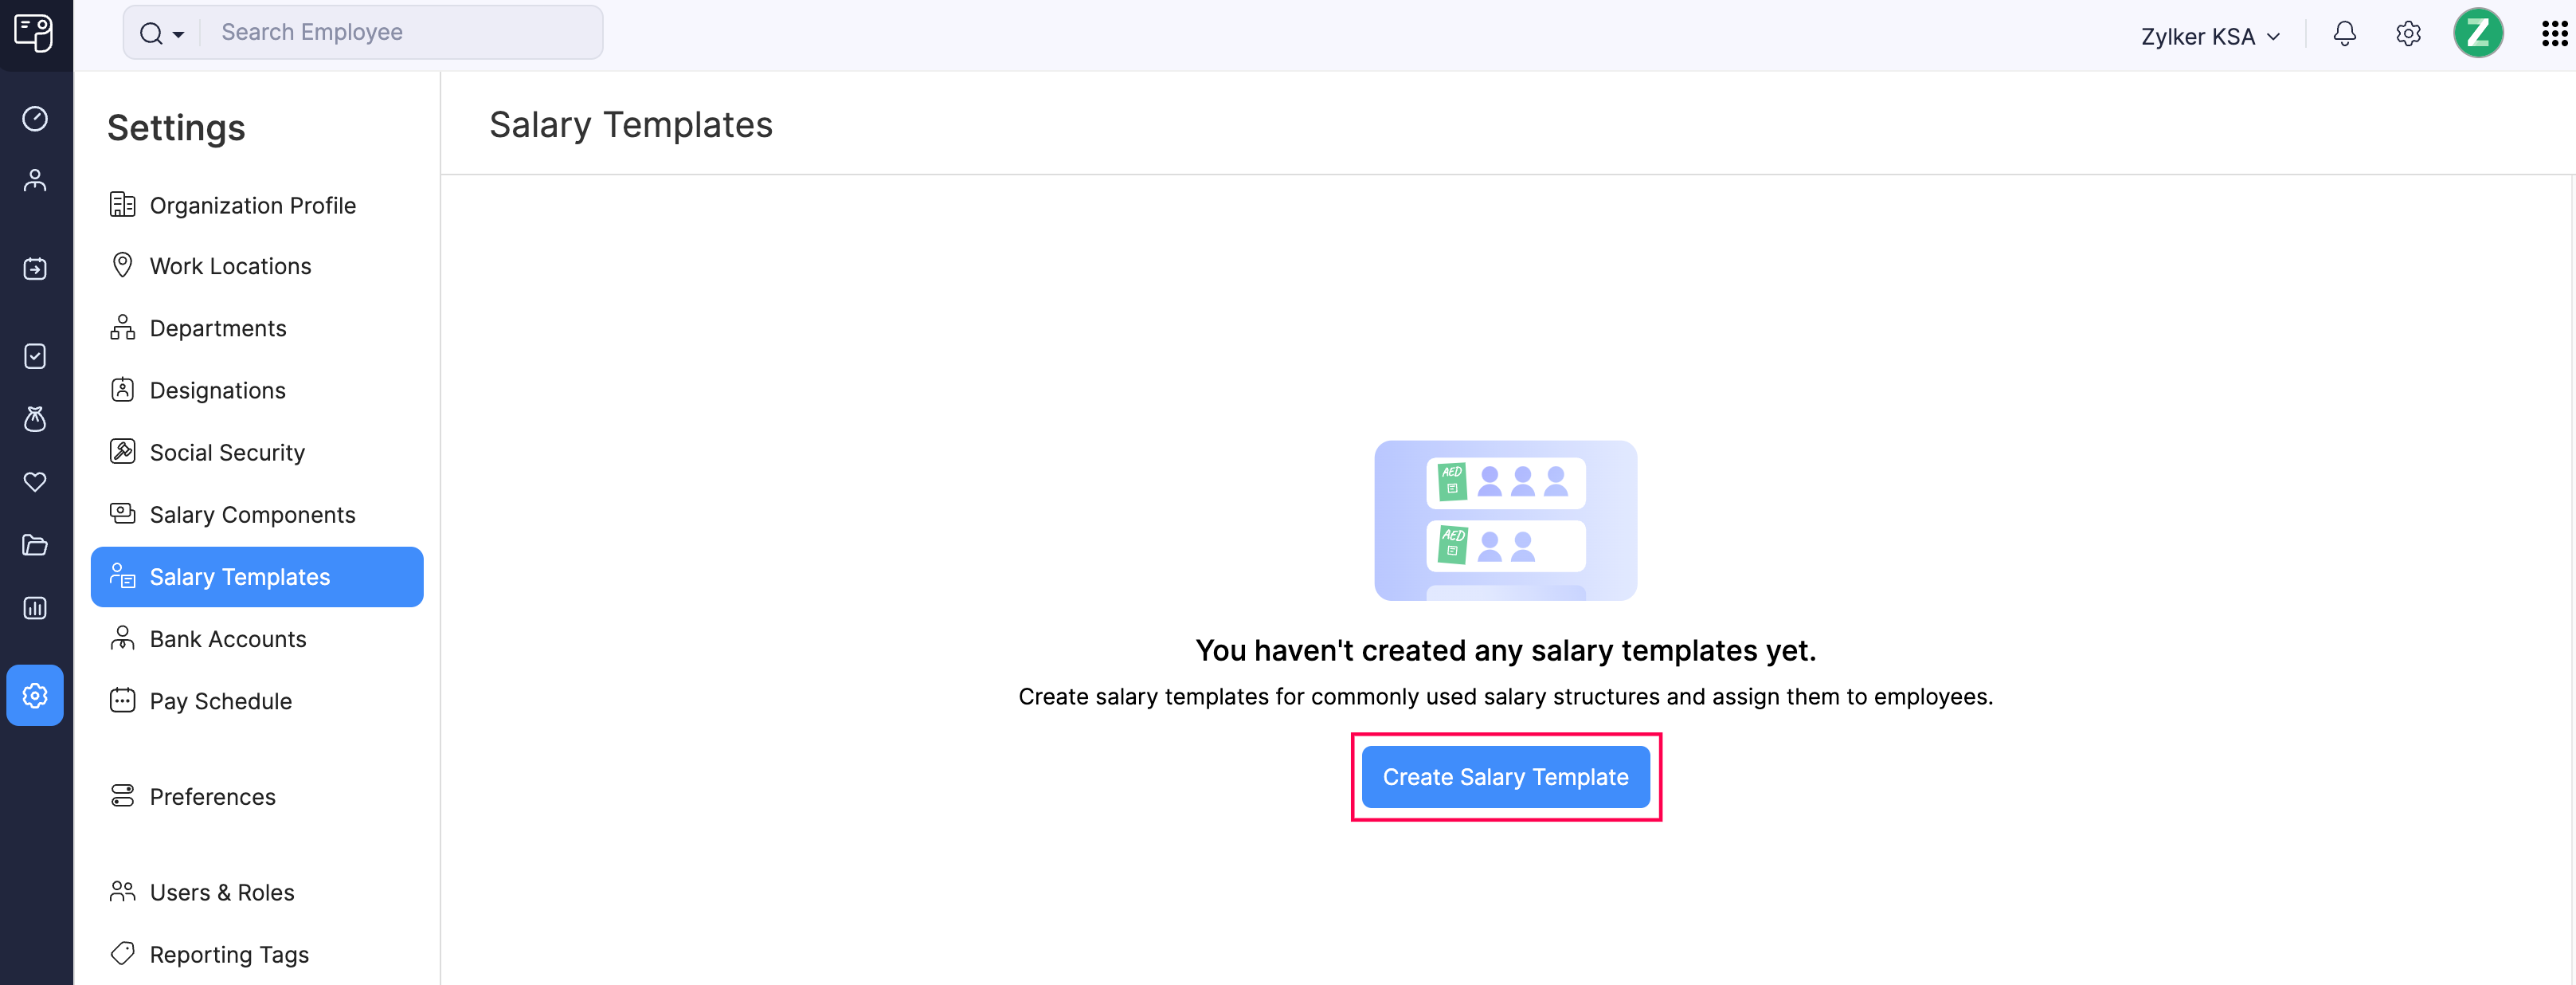This screenshot has width=2576, height=985.
Task: Open the Benefits heart icon
Action: point(35,483)
